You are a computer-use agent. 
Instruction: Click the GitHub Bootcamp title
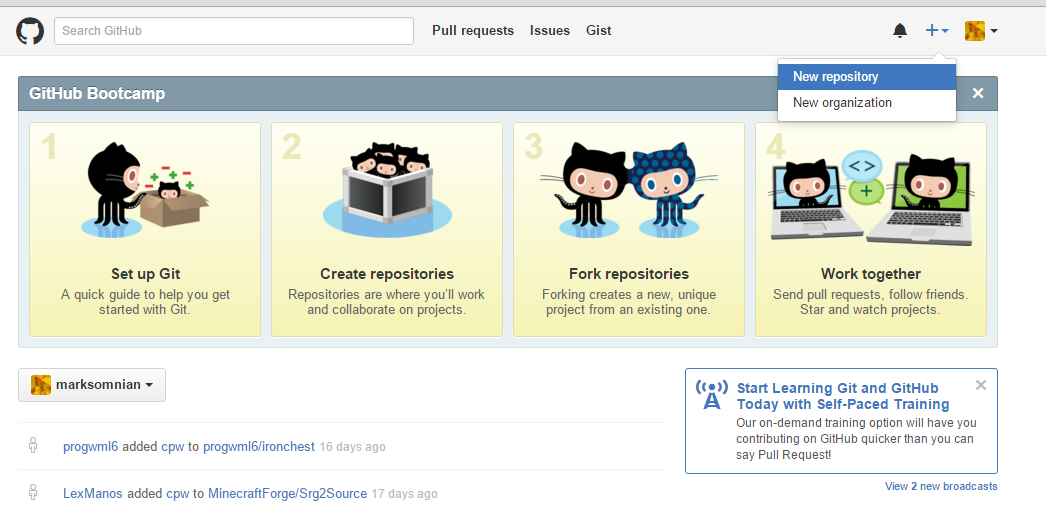coord(97,93)
